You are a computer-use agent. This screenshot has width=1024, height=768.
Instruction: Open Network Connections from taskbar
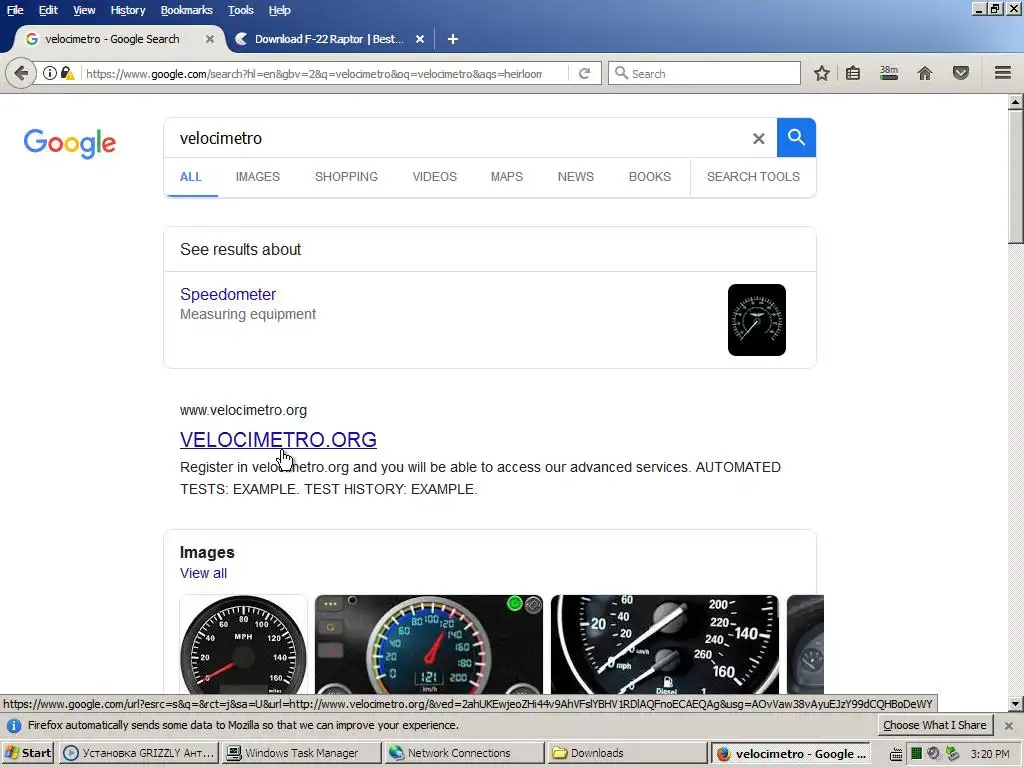[464, 753]
